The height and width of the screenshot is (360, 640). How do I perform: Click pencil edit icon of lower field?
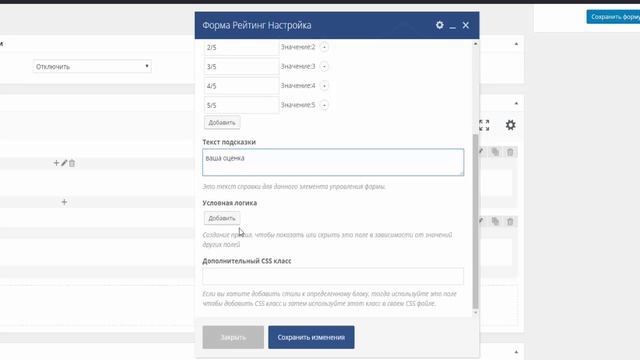pos(481,221)
